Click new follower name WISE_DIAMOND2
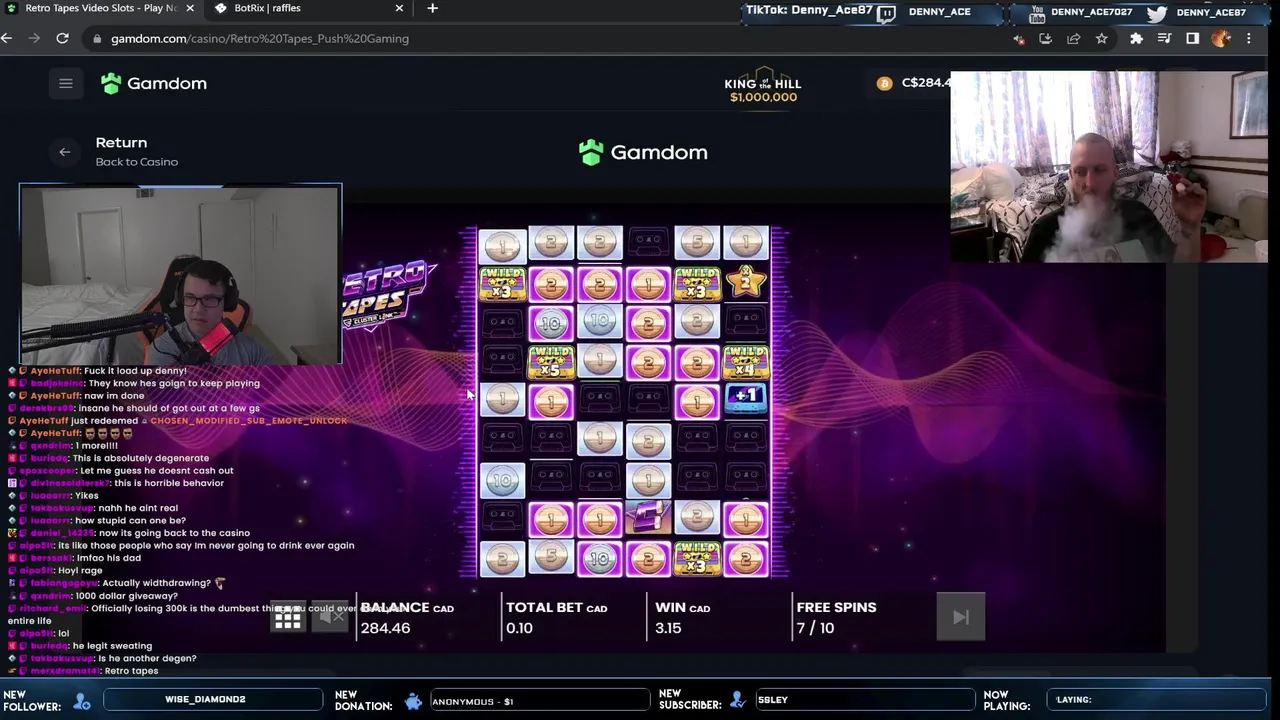Image resolution: width=1280 pixels, height=720 pixels. (205, 699)
